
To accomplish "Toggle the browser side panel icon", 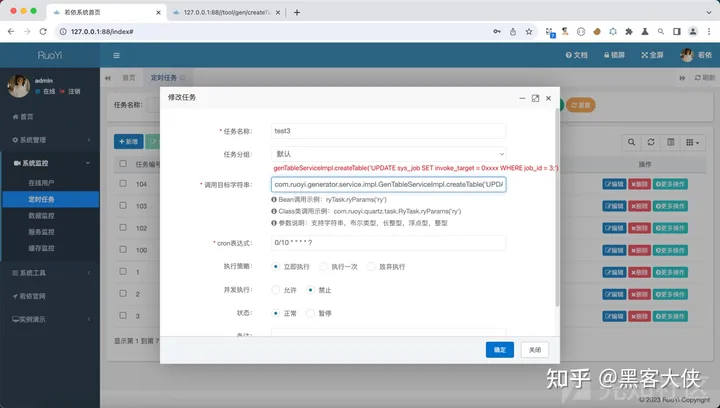I will [x=676, y=32].
